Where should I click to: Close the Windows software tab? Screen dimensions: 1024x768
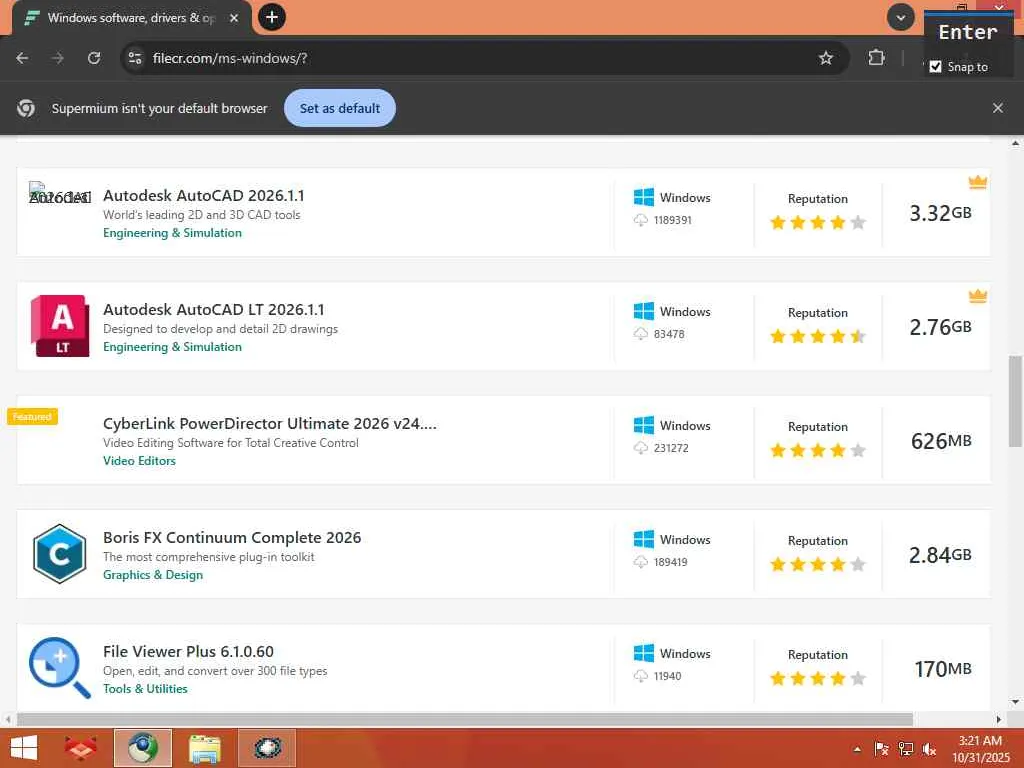pos(234,18)
